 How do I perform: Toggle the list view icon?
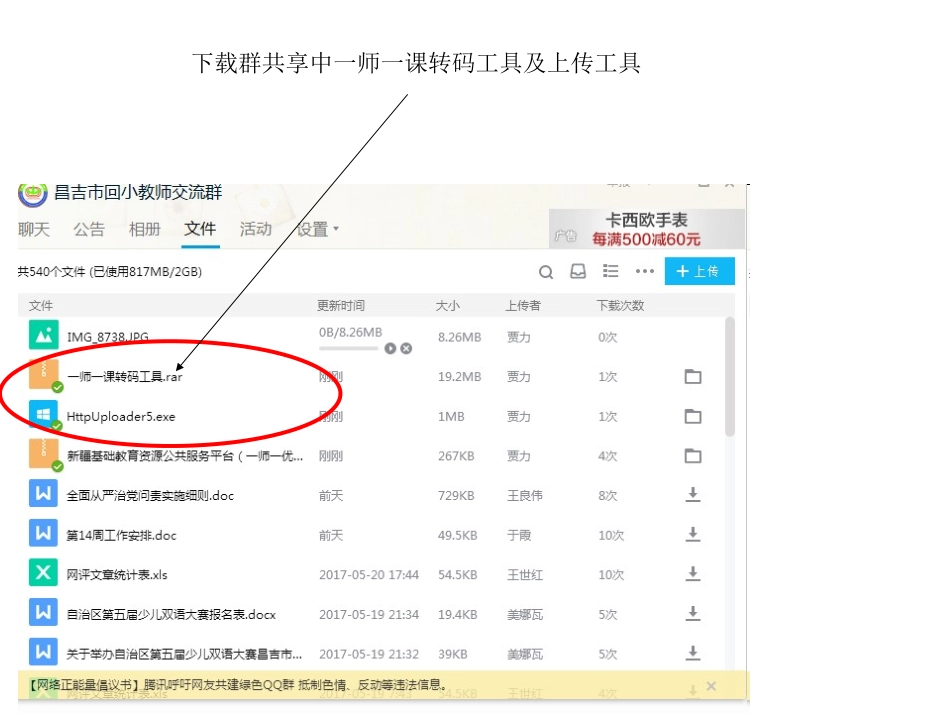[x=611, y=271]
